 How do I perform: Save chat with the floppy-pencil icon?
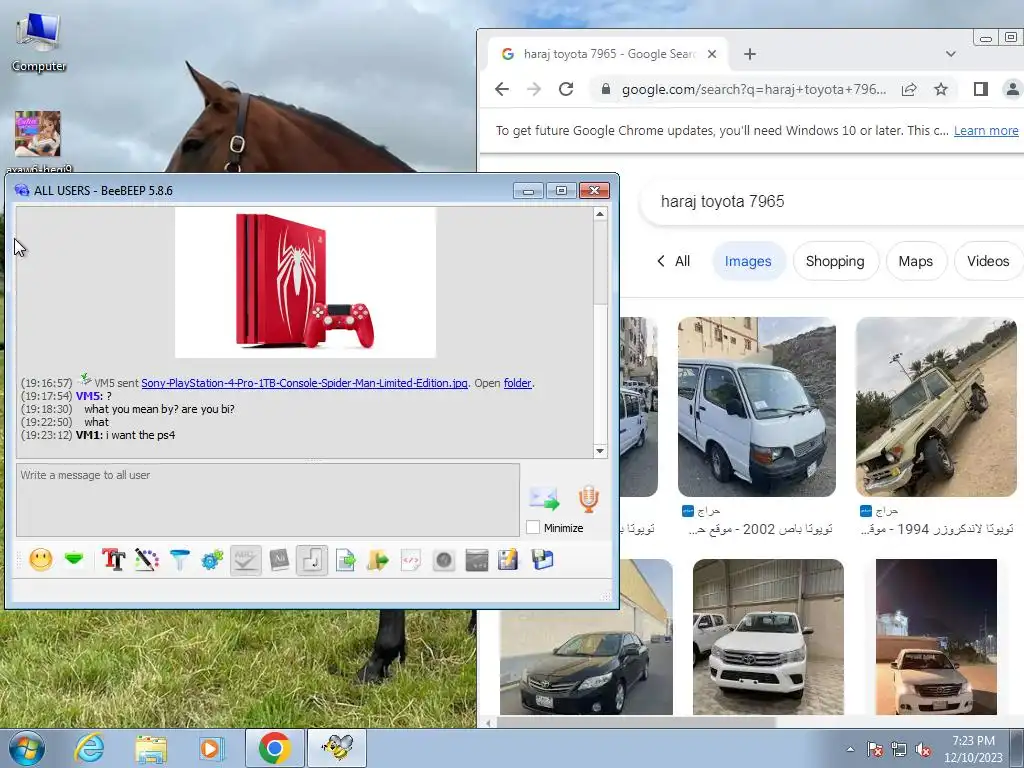coord(508,560)
